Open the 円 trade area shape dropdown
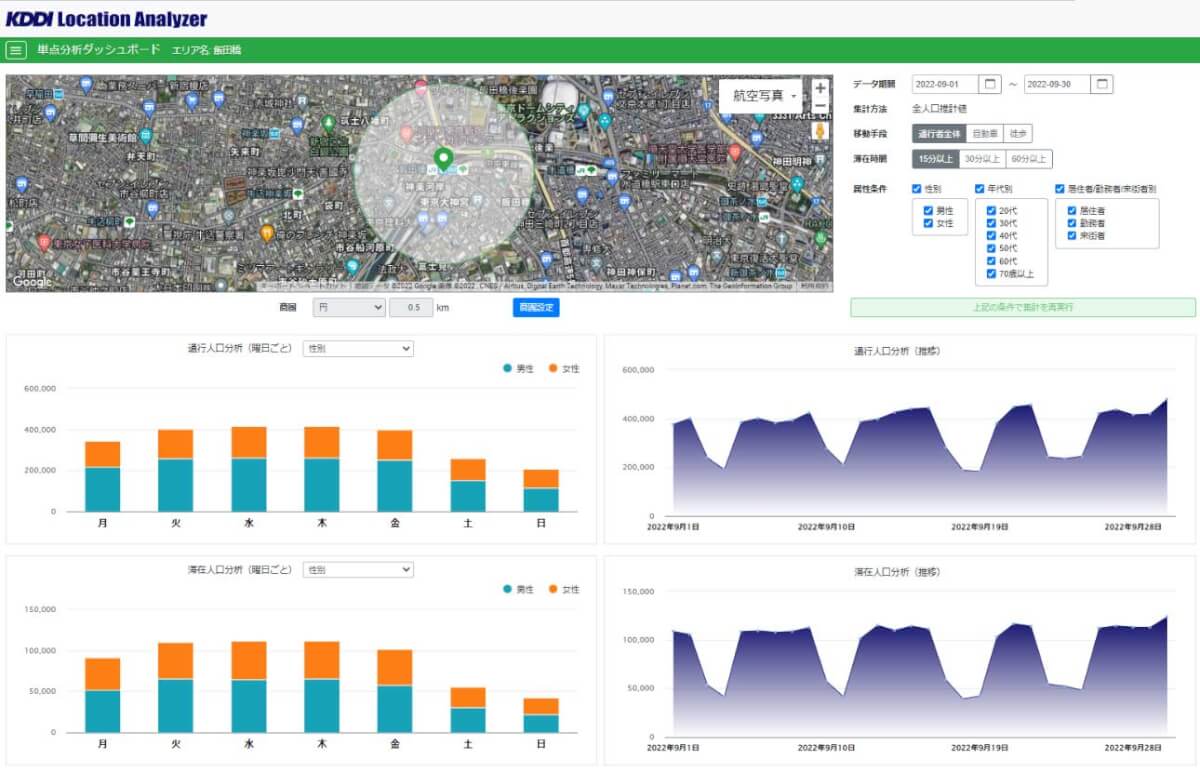 [x=349, y=308]
